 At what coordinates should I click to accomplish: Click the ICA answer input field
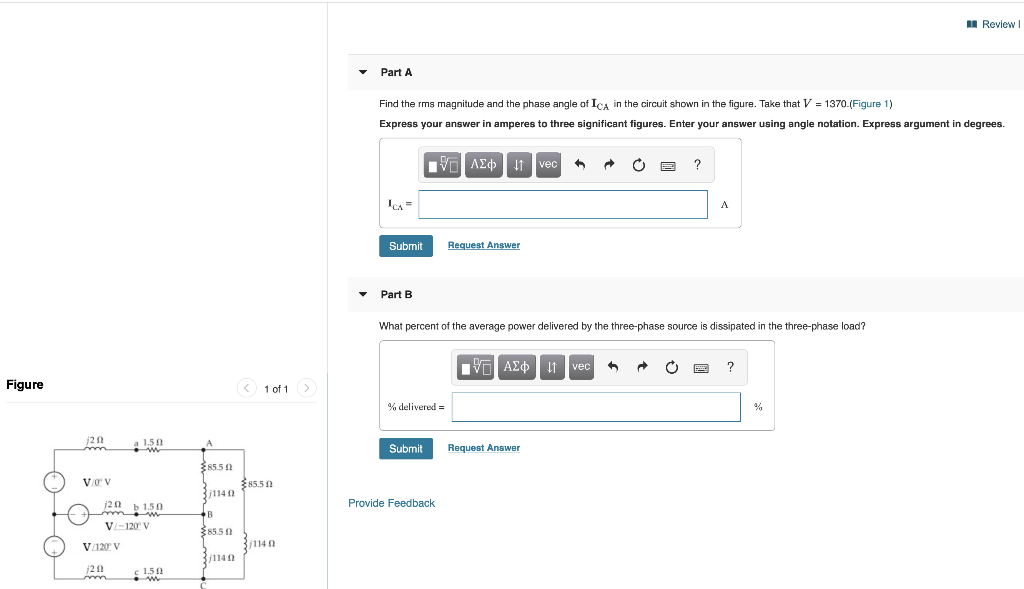click(x=563, y=204)
